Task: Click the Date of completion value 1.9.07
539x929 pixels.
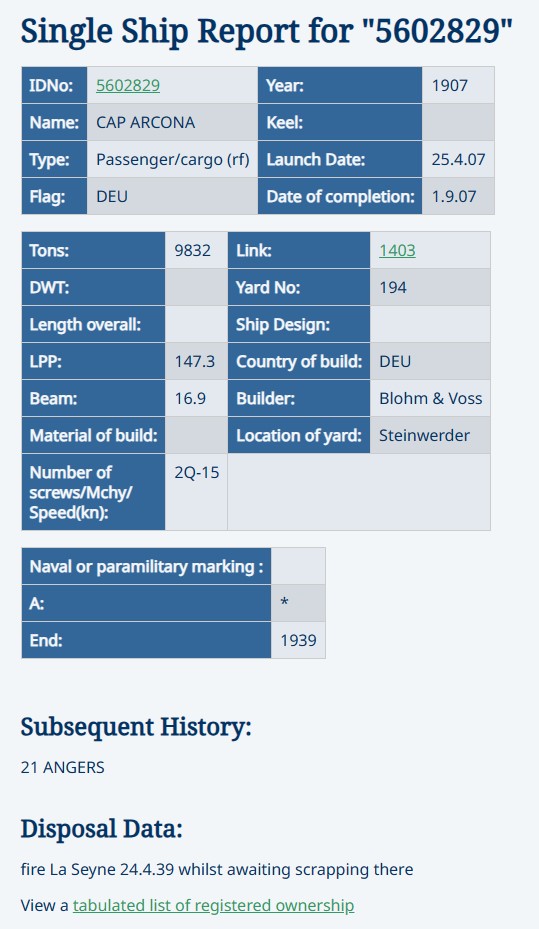Action: click(458, 196)
